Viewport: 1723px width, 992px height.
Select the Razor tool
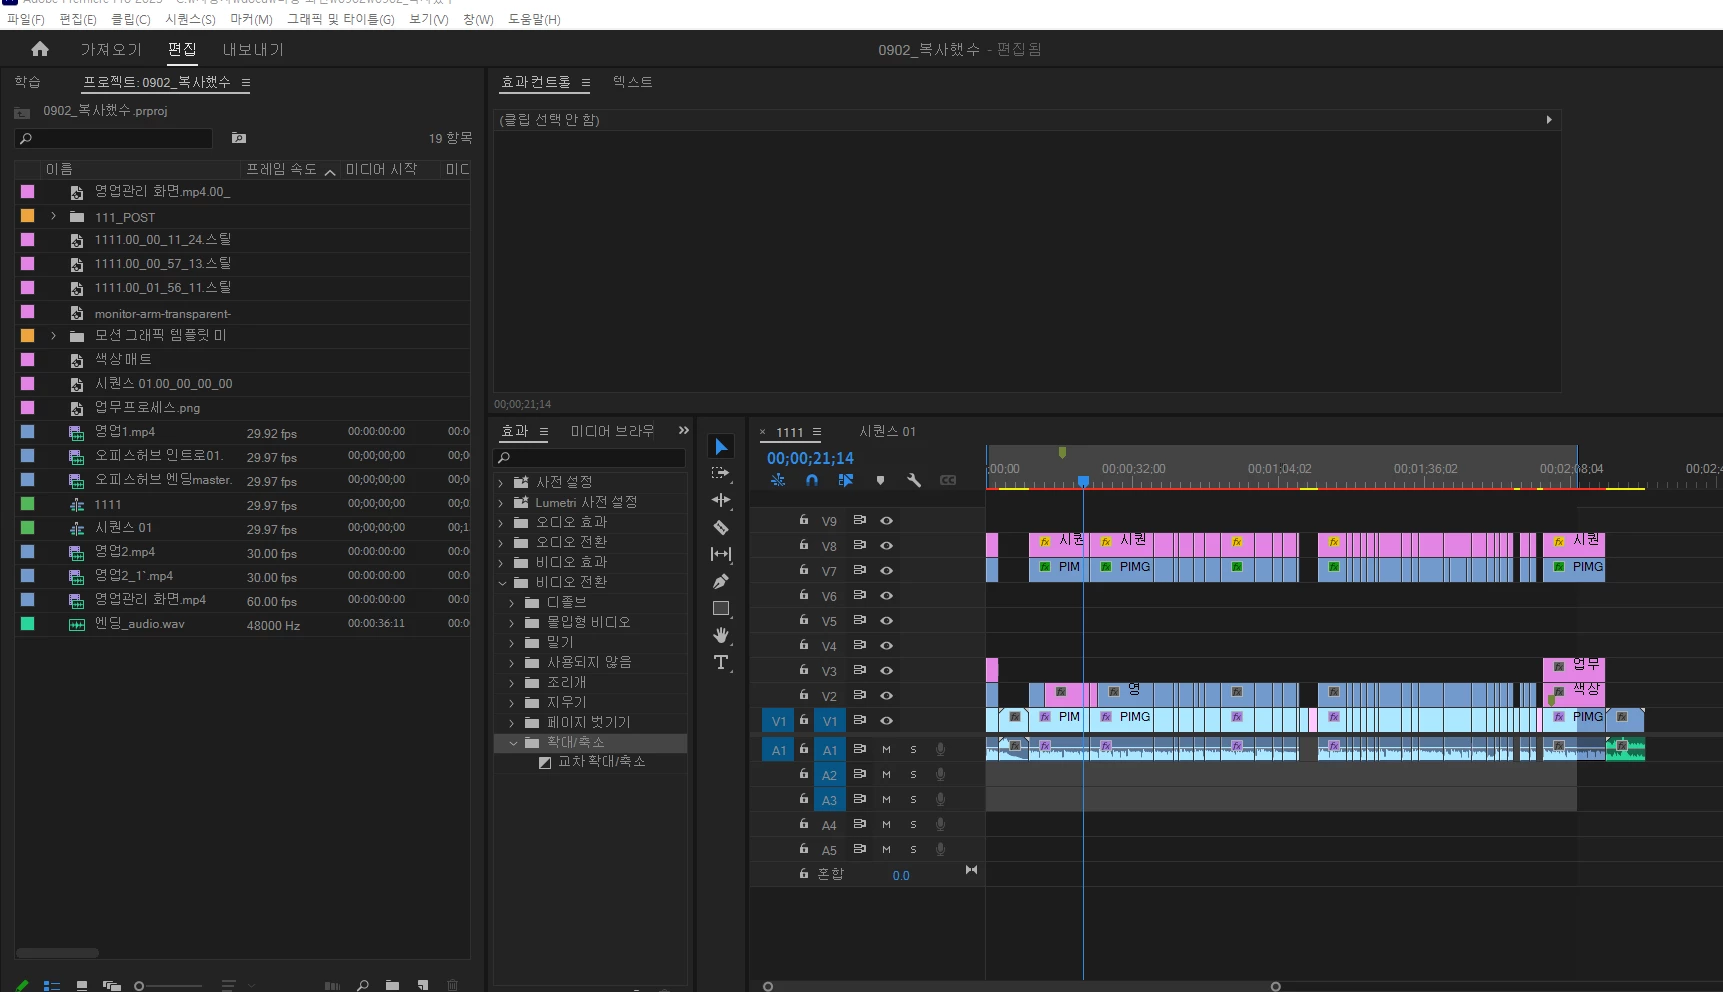[721, 527]
